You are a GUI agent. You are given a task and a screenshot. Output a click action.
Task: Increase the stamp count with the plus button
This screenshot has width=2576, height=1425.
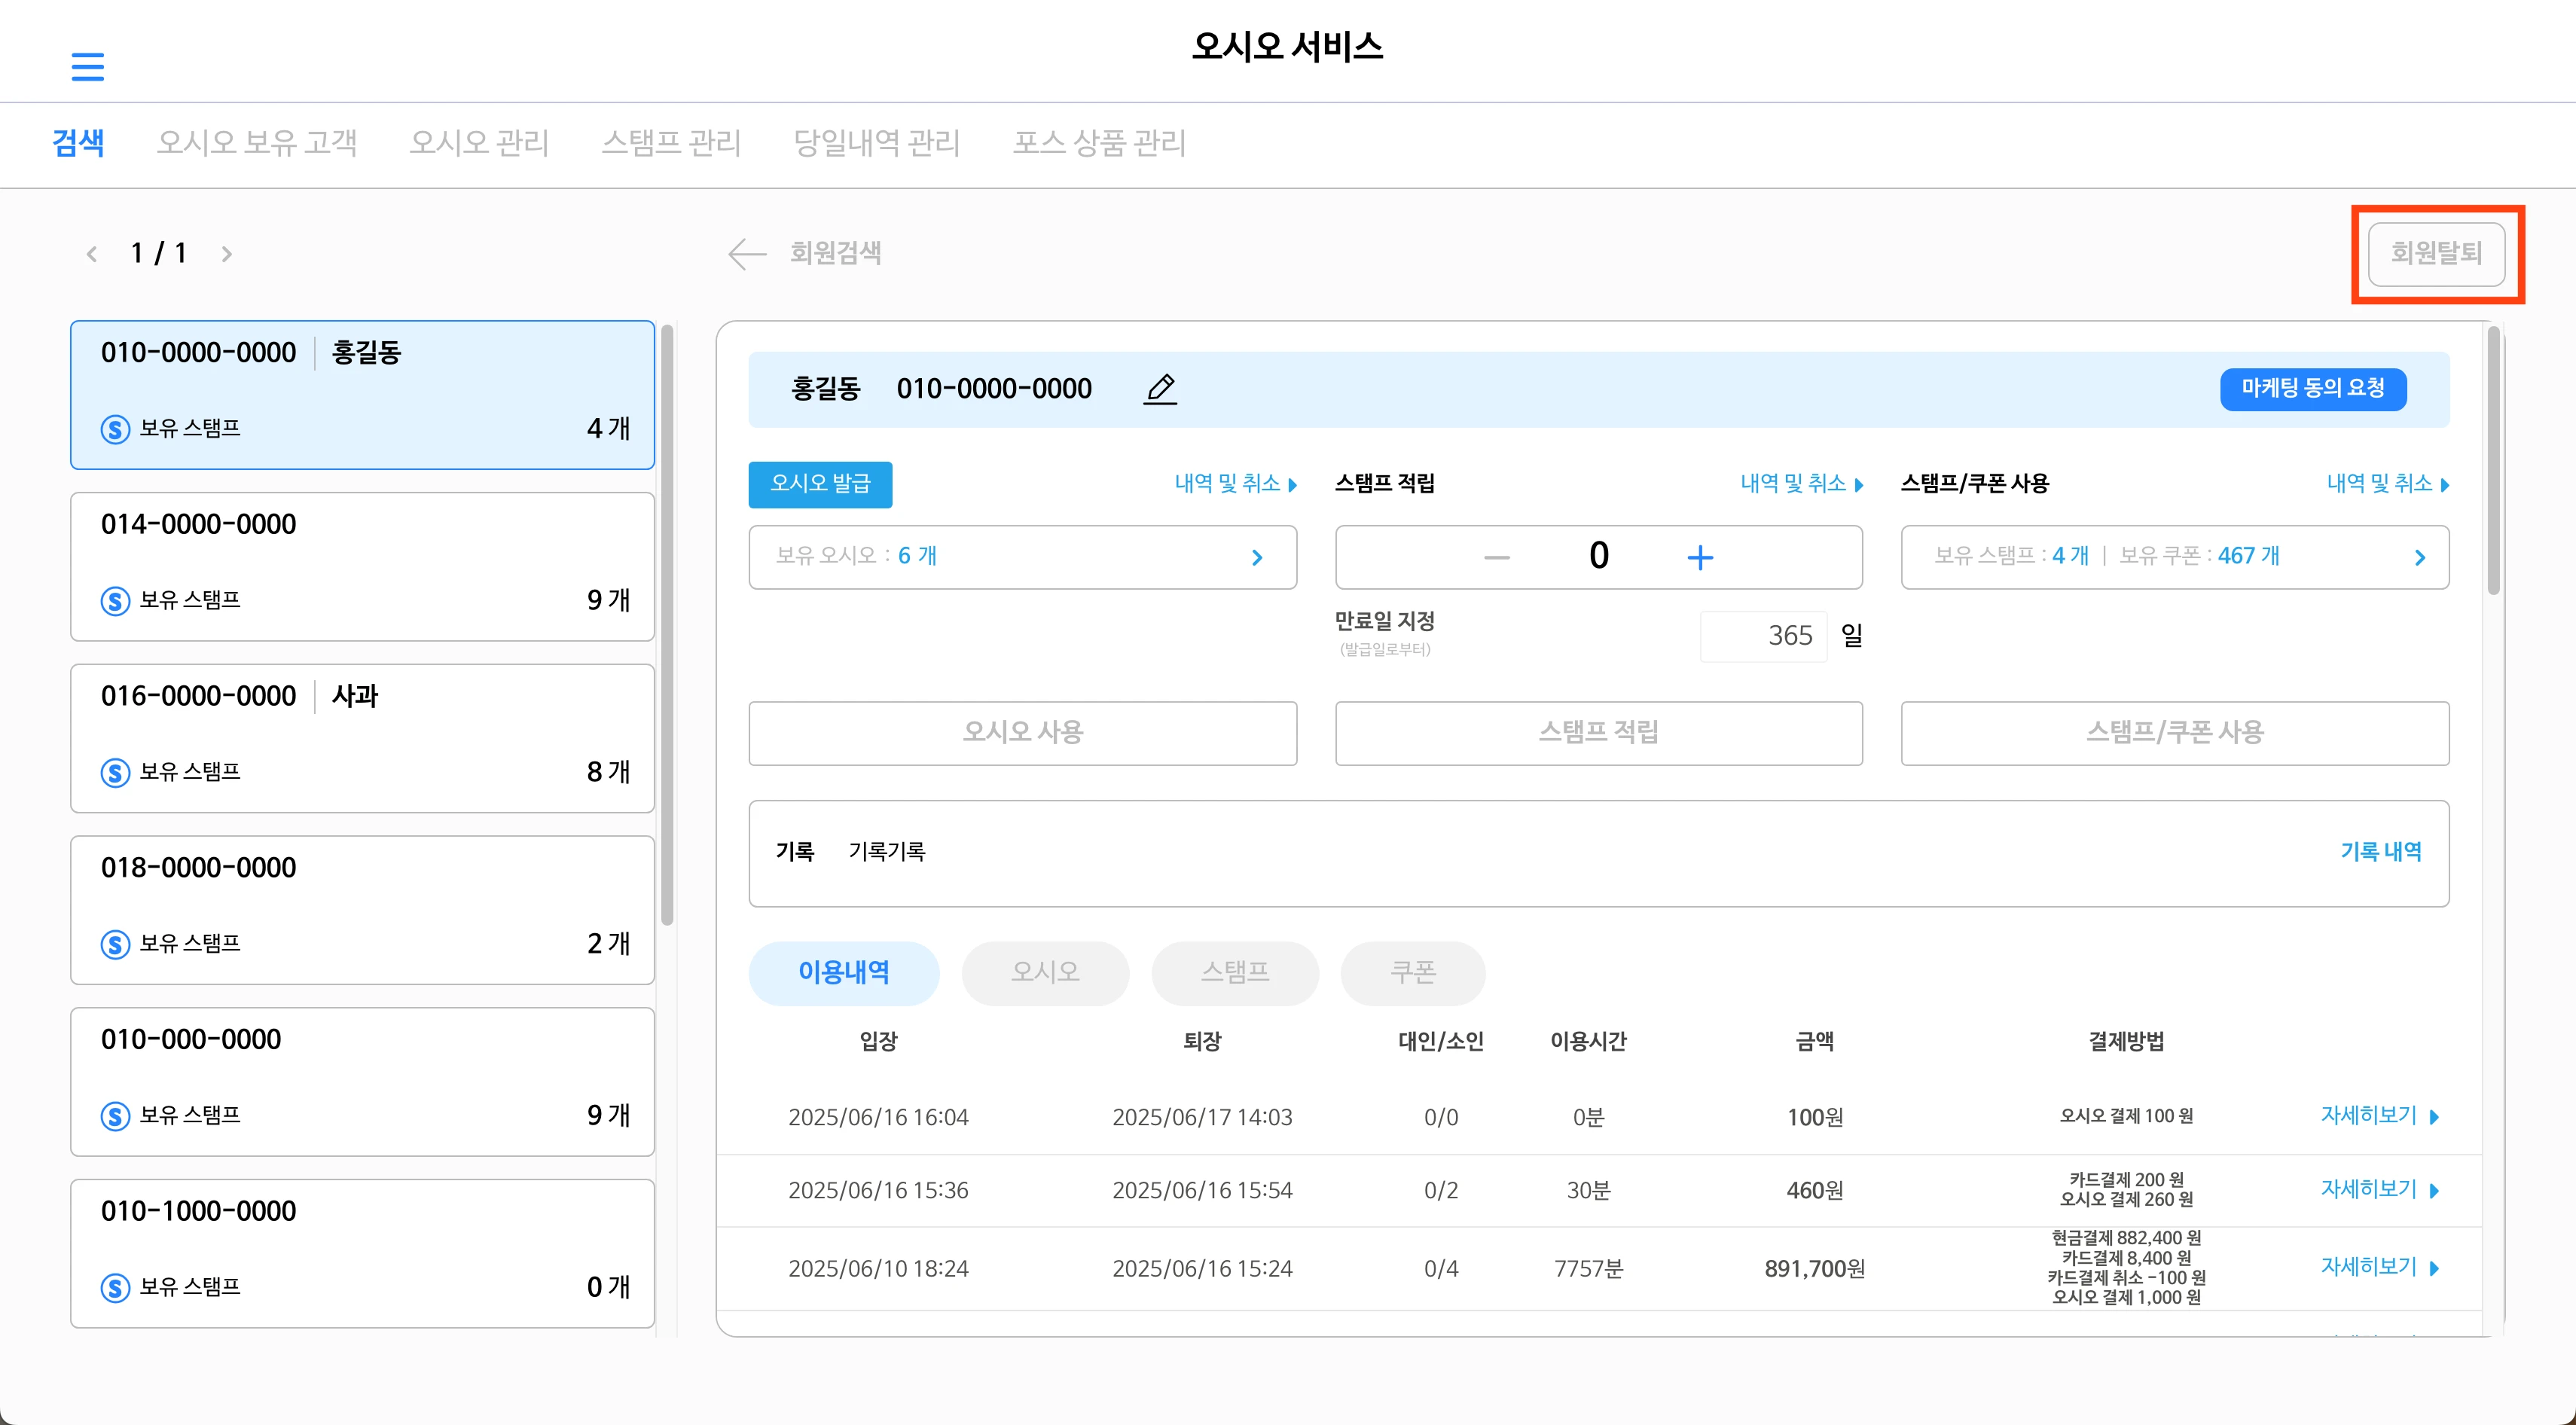coord(1700,557)
